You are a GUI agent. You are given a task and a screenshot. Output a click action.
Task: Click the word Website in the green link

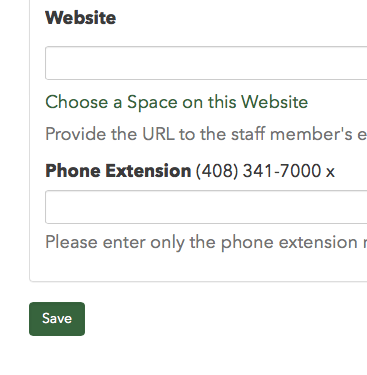tap(275, 102)
